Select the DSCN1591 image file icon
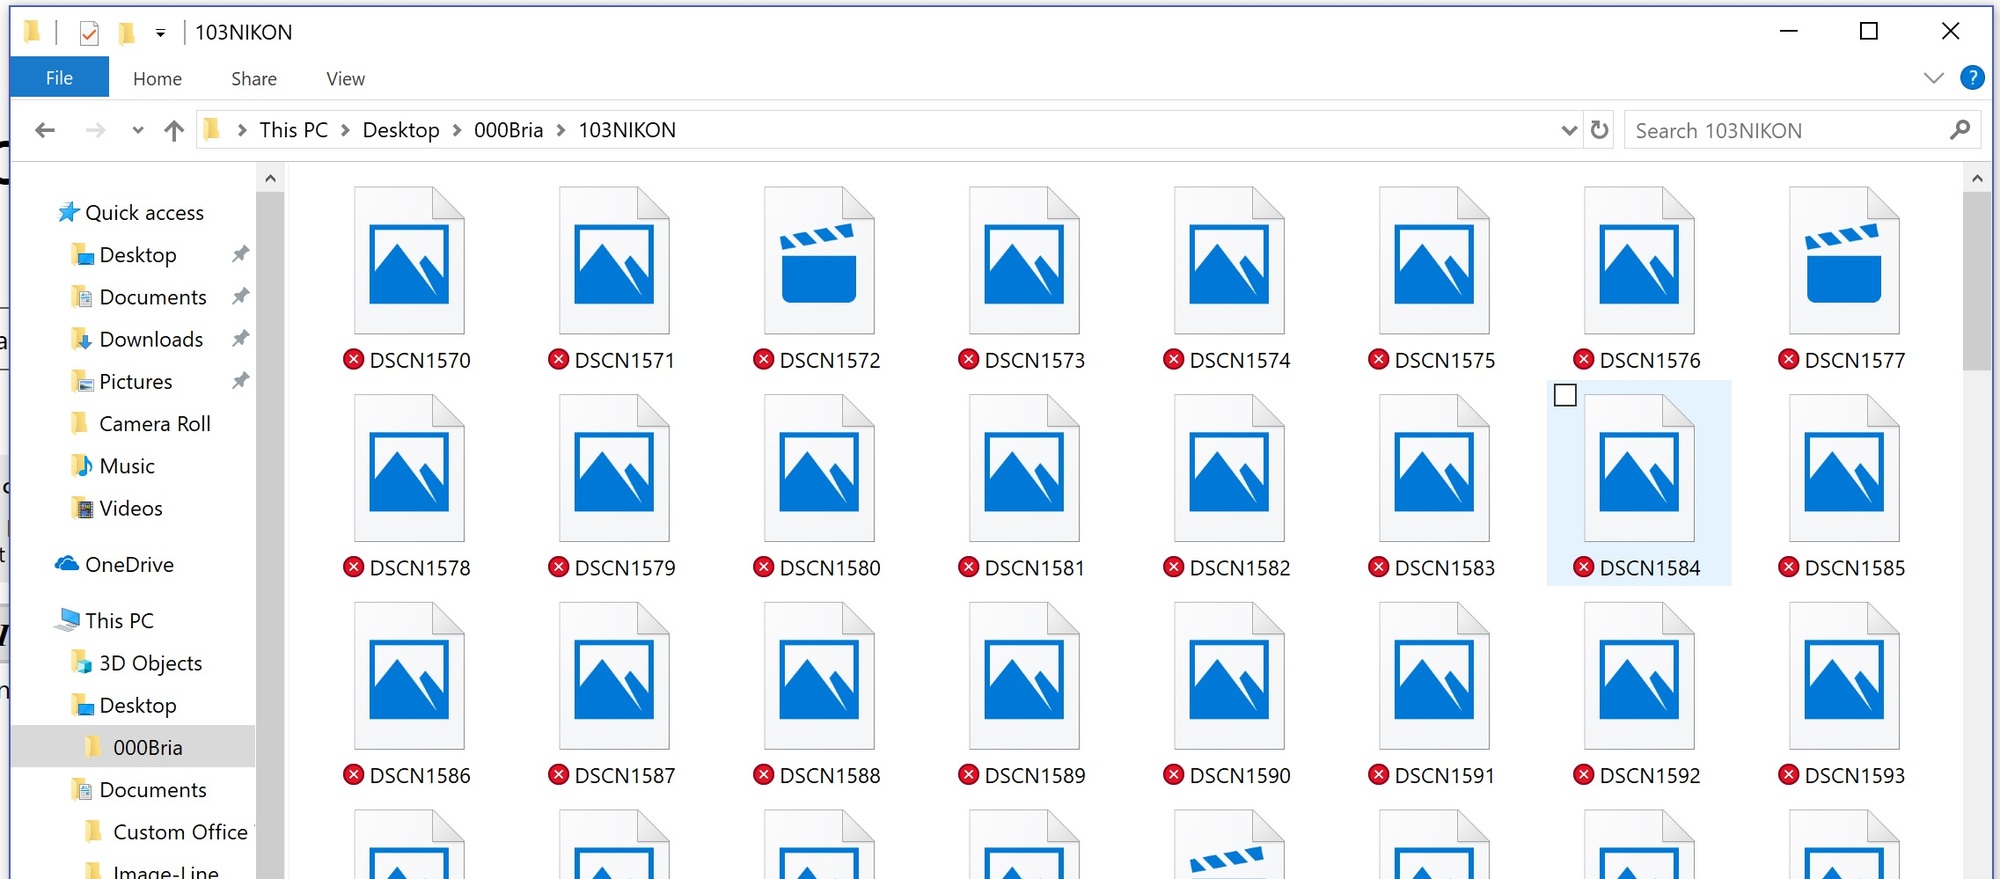Viewport: 2000px width, 879px height. [x=1434, y=676]
